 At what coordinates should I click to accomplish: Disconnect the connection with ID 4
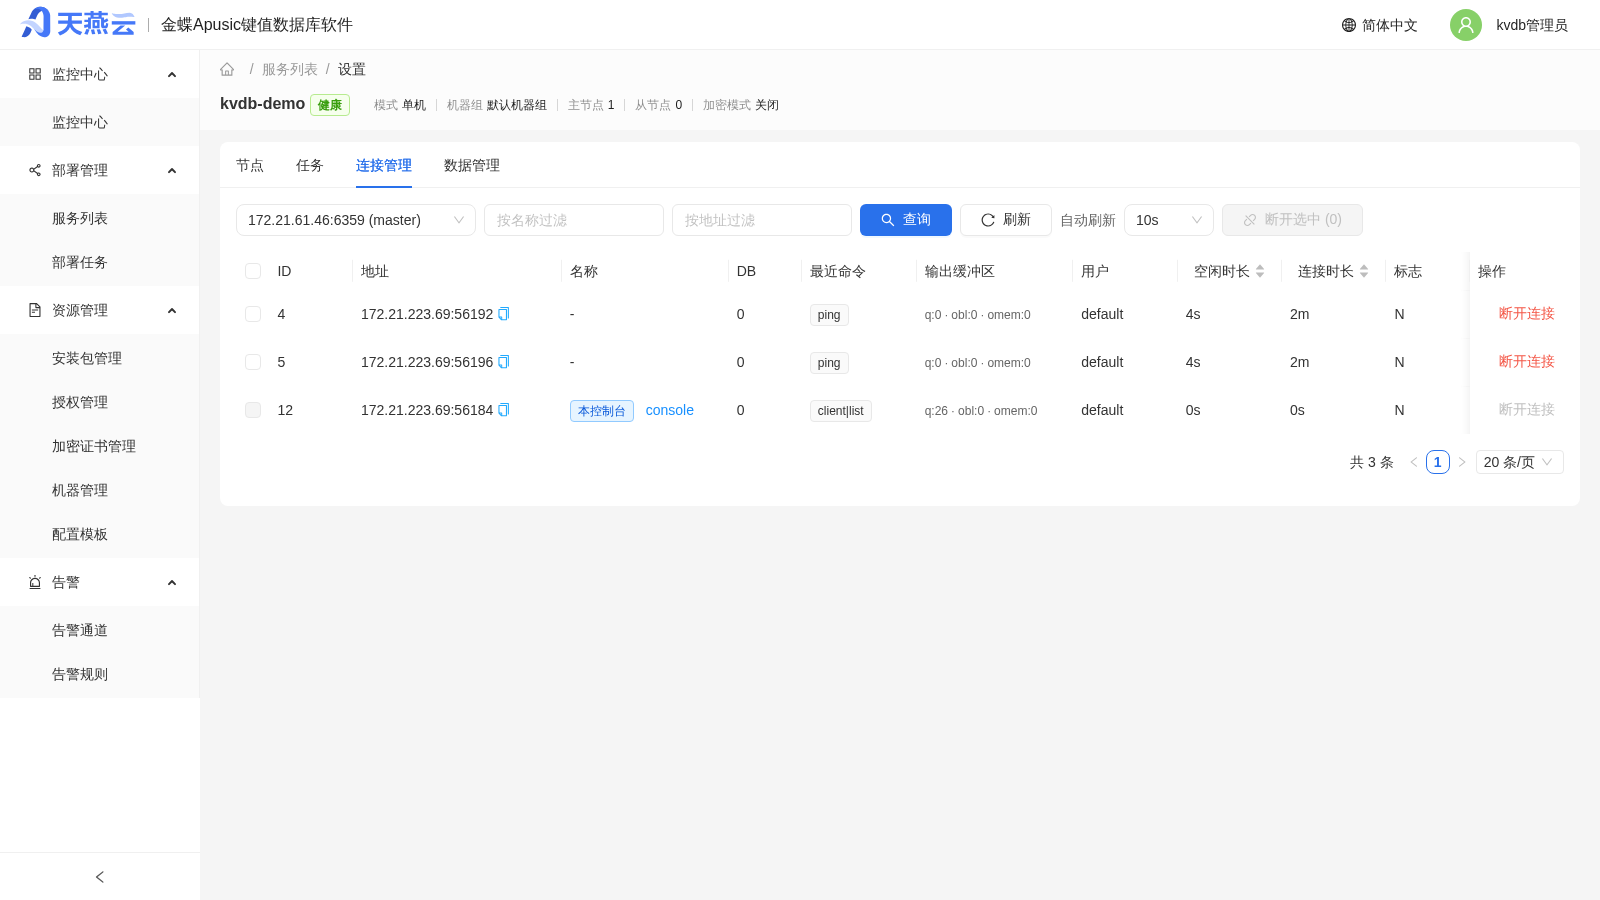coord(1526,314)
